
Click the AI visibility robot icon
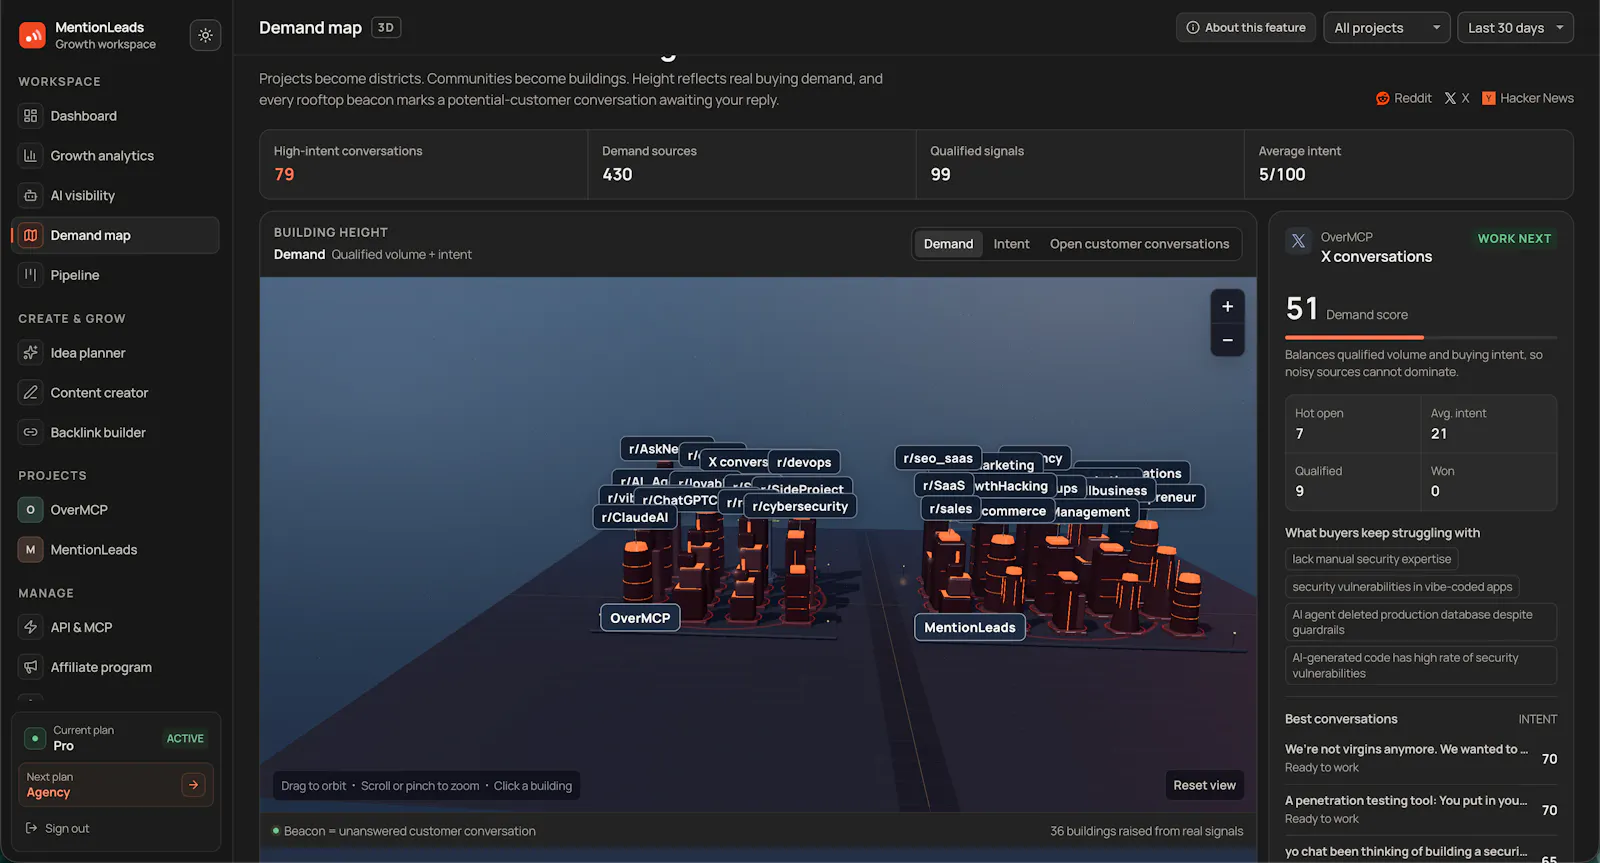(x=31, y=196)
